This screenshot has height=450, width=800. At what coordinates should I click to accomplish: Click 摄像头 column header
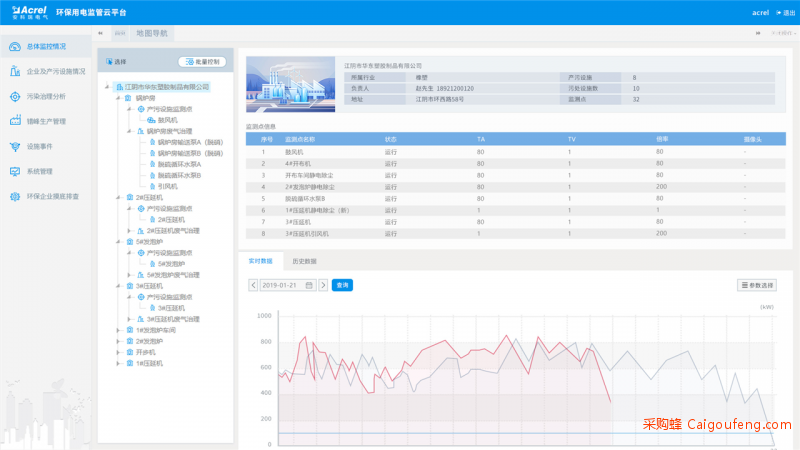753,139
